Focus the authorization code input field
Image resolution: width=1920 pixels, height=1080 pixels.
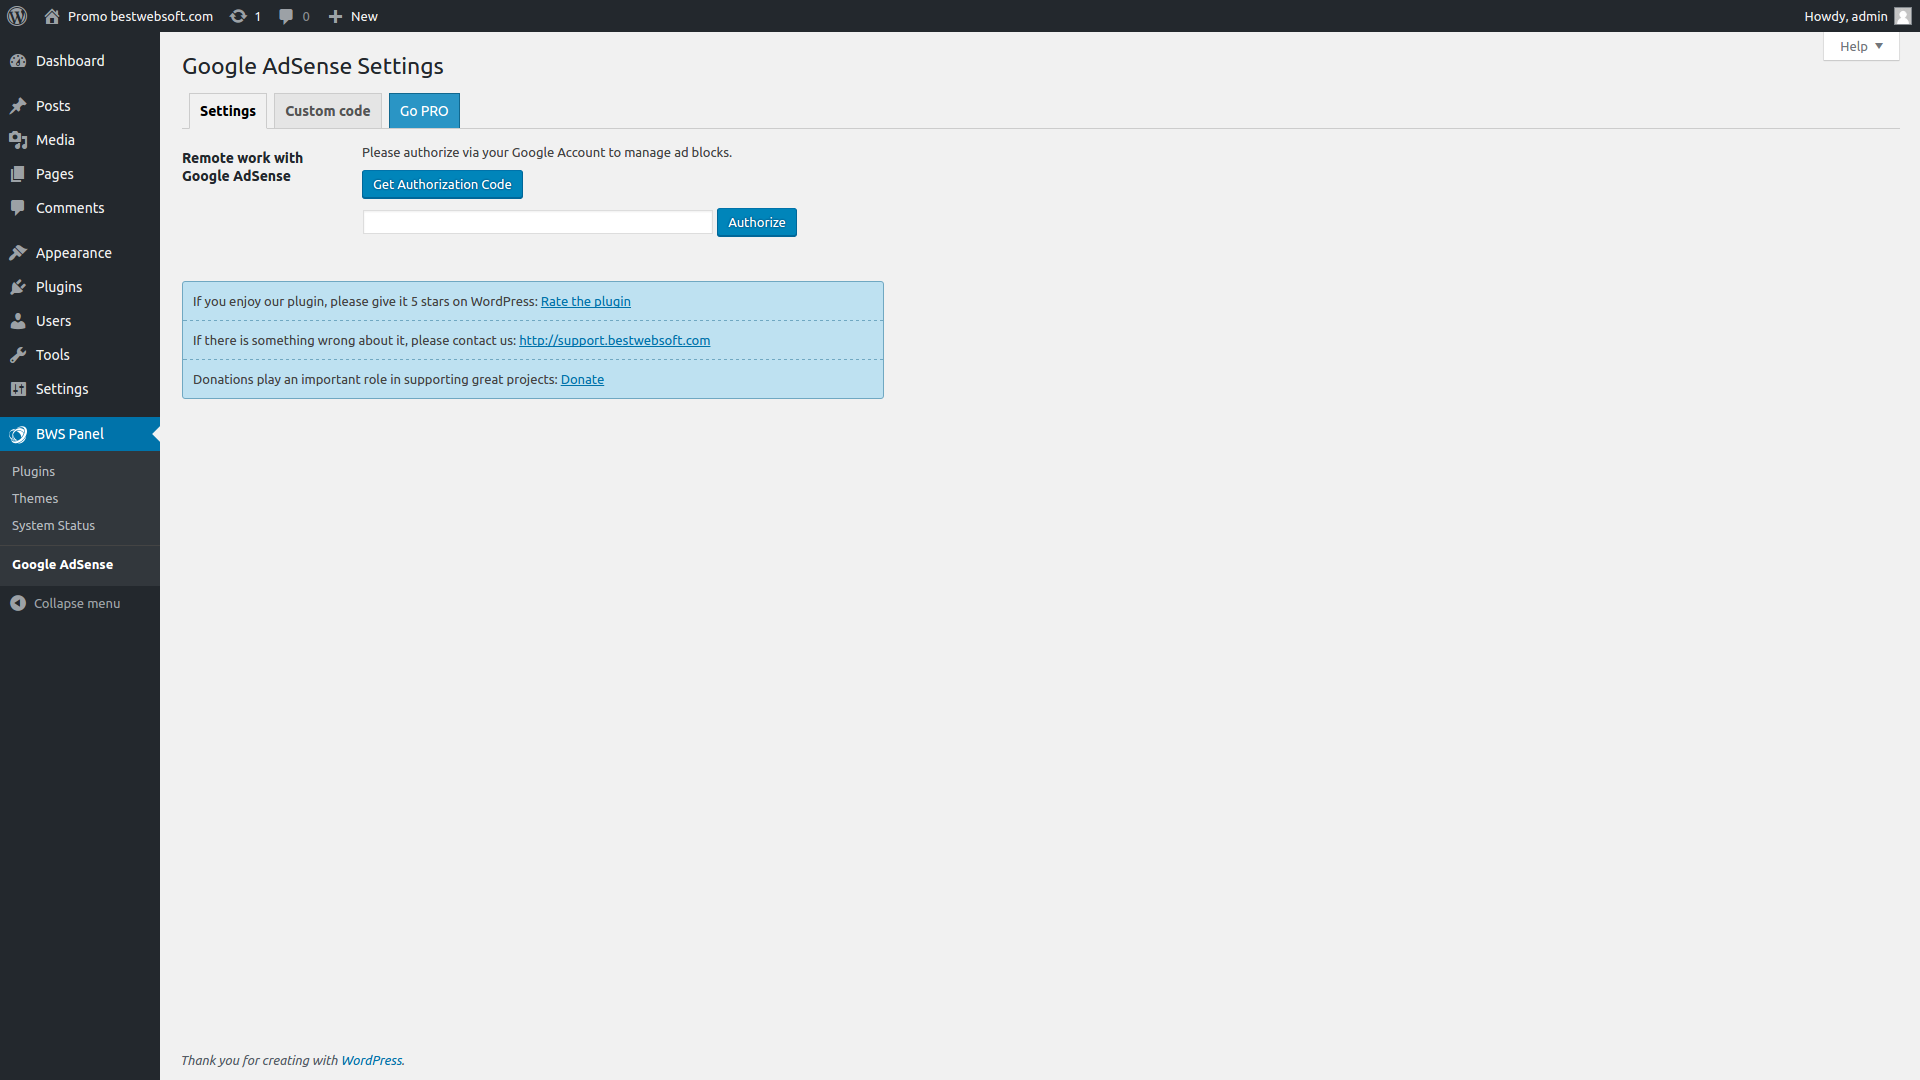[538, 222]
